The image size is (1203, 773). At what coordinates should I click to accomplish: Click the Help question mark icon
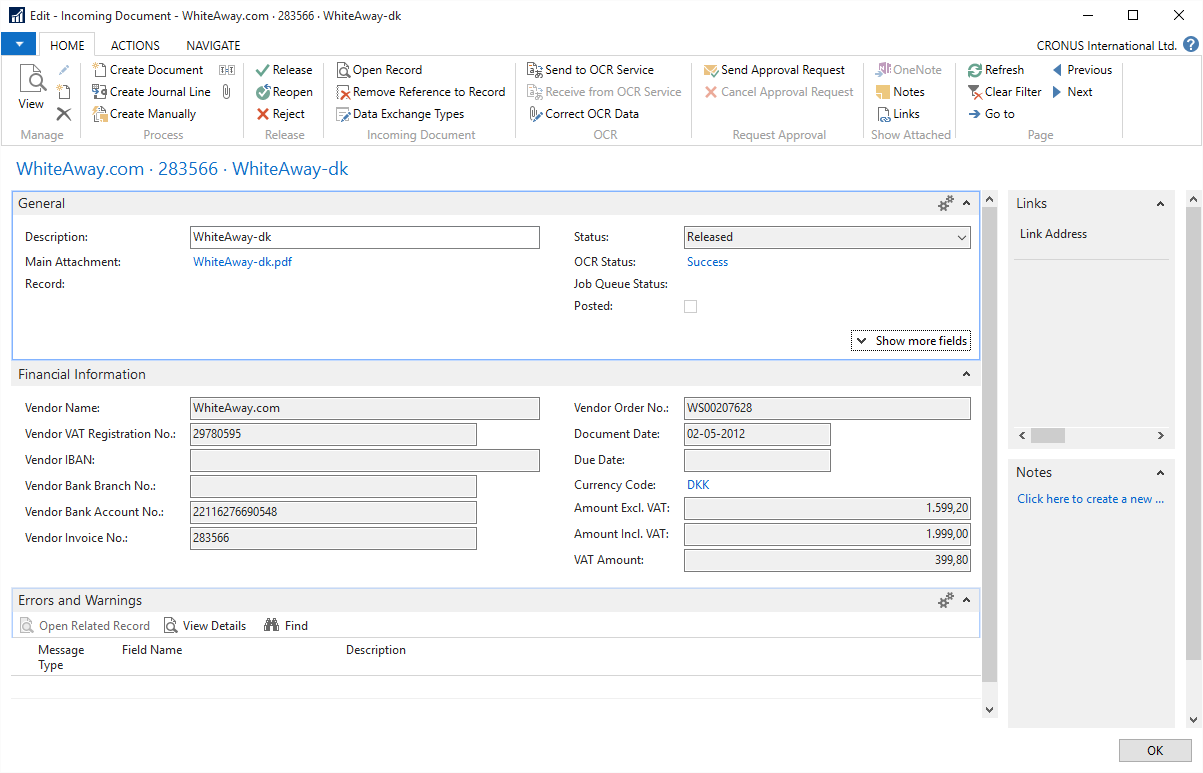[1190, 45]
